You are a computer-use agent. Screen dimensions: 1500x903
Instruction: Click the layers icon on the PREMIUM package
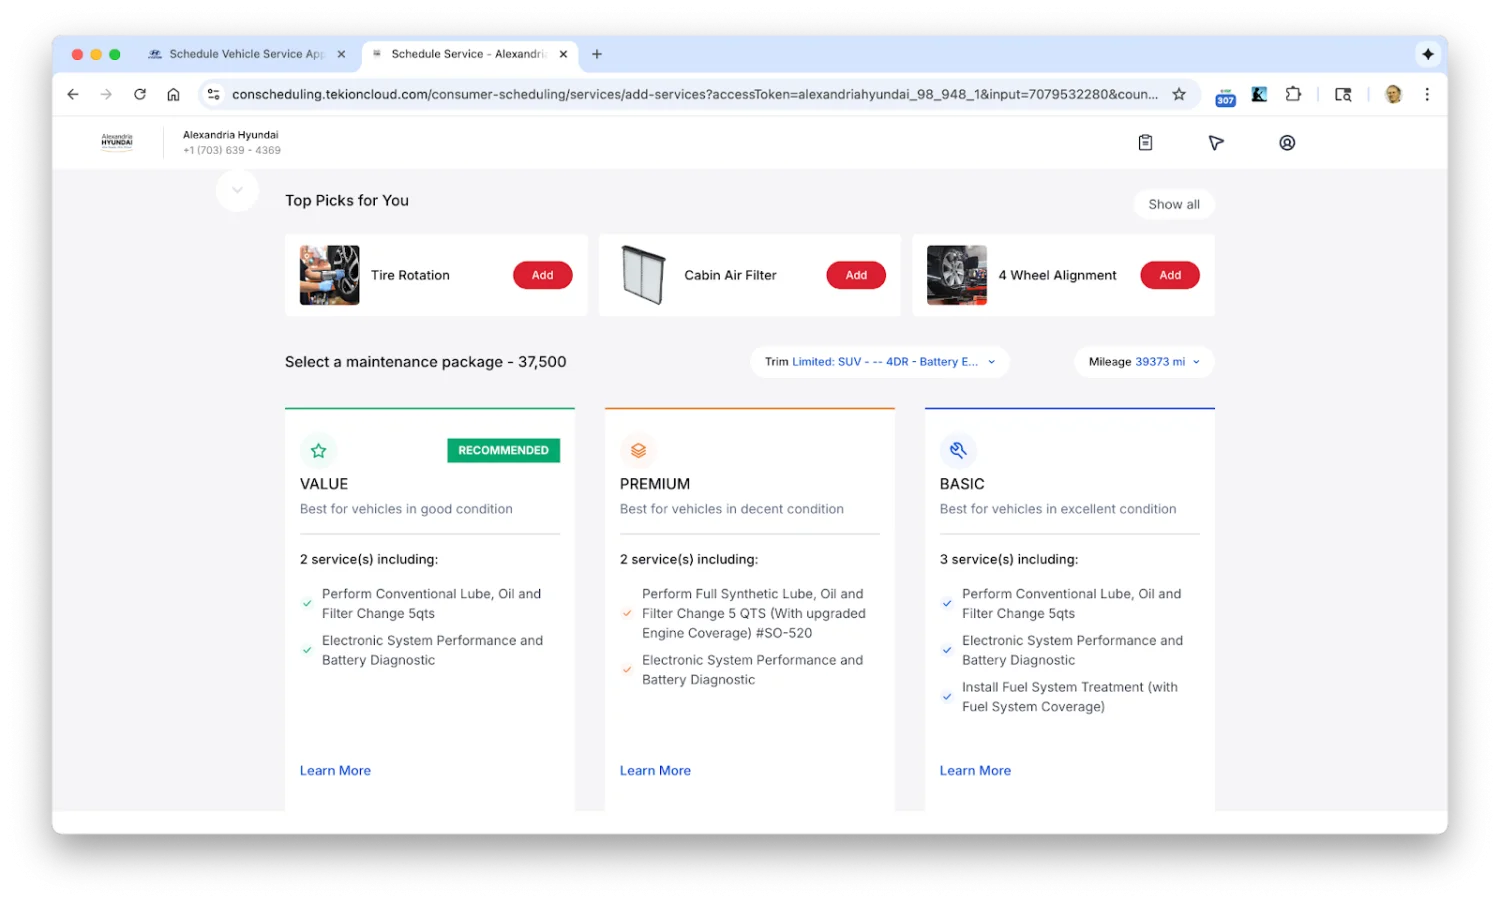pos(638,451)
